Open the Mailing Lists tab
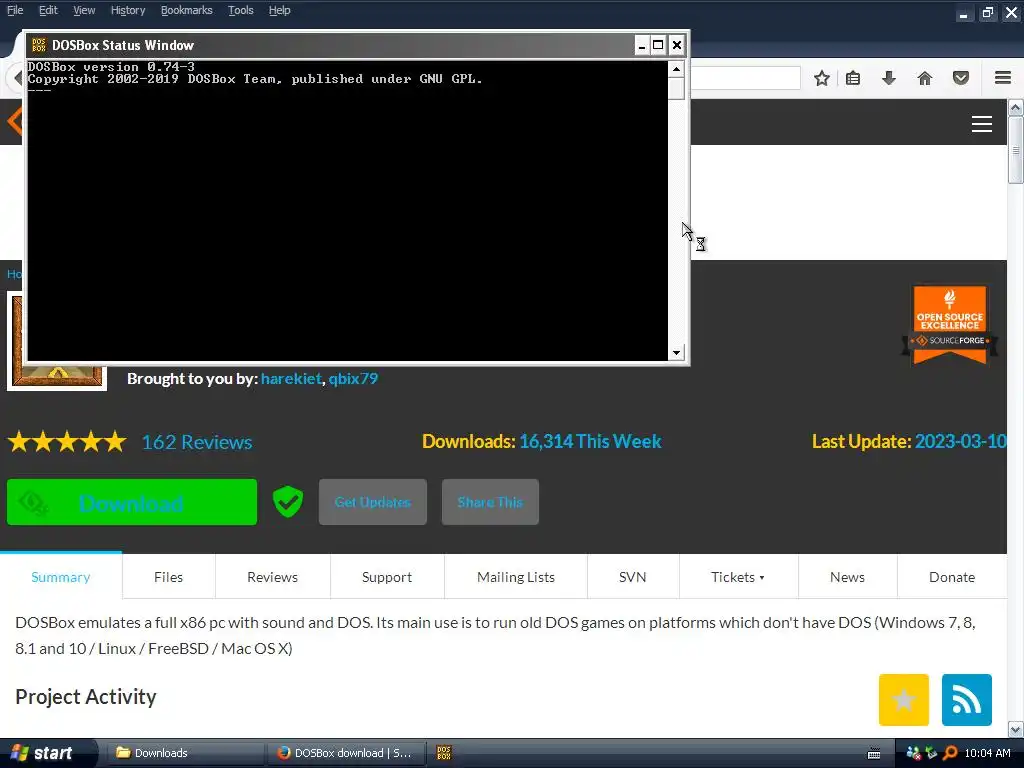This screenshot has width=1024, height=768. (x=515, y=577)
